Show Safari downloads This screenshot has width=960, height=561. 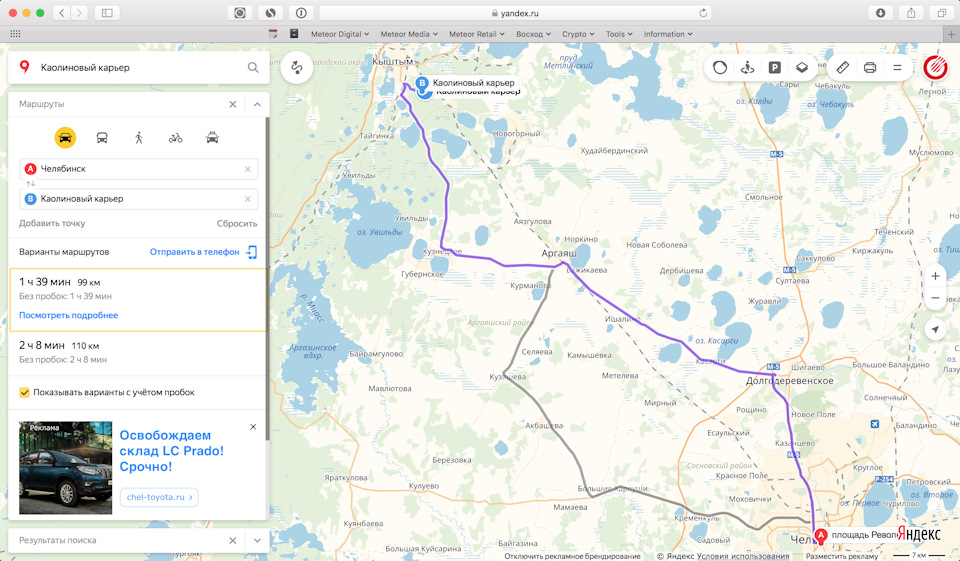pos(880,13)
